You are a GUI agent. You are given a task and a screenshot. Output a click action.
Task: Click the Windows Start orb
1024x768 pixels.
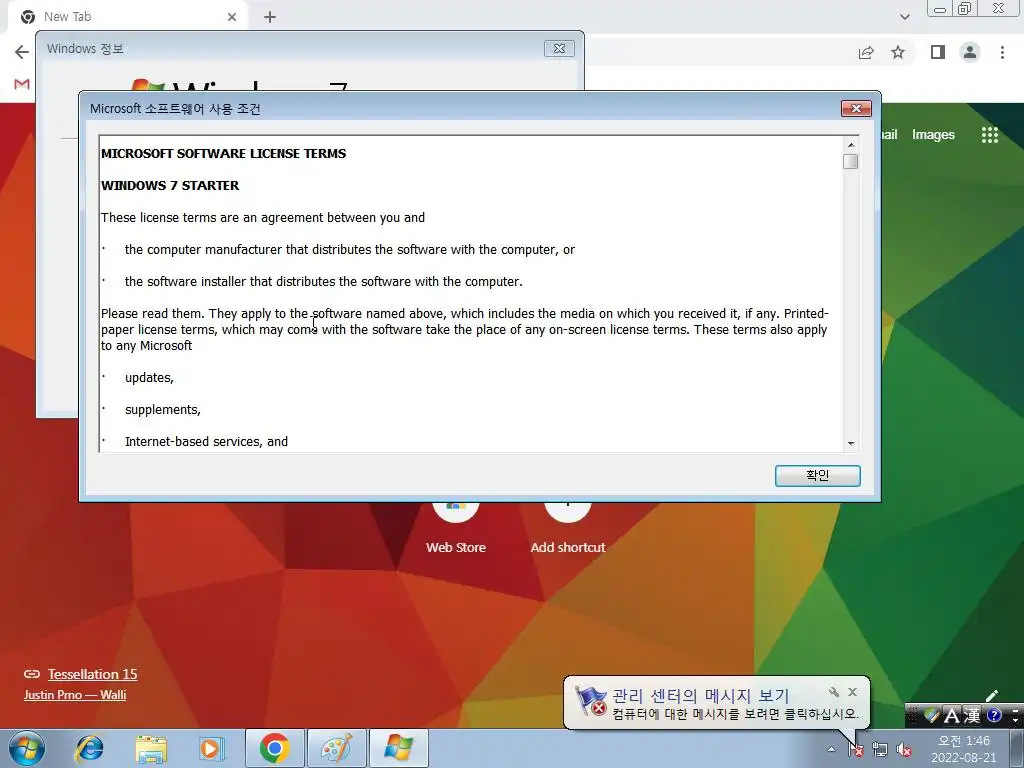pos(27,748)
